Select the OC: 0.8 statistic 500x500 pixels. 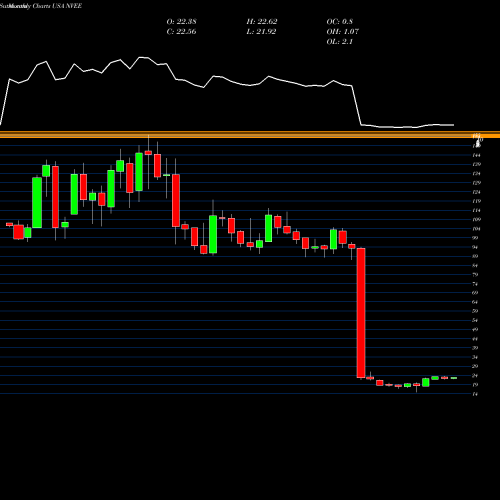(339, 21)
